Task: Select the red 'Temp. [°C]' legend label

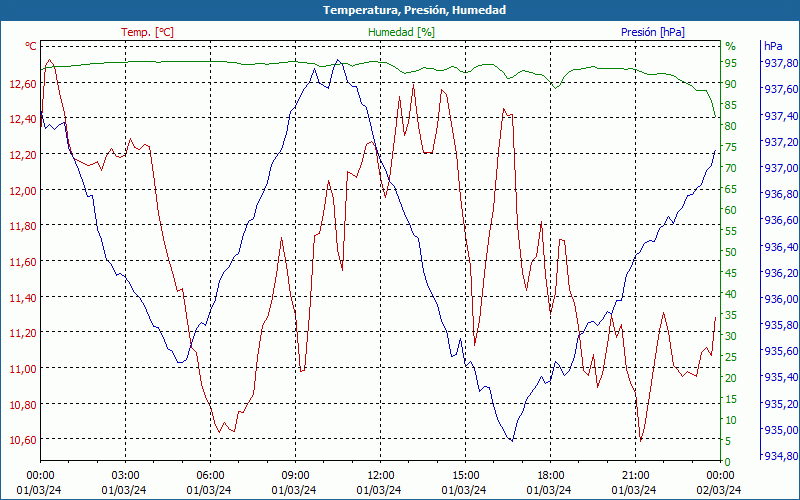Action: pyautogui.click(x=147, y=32)
